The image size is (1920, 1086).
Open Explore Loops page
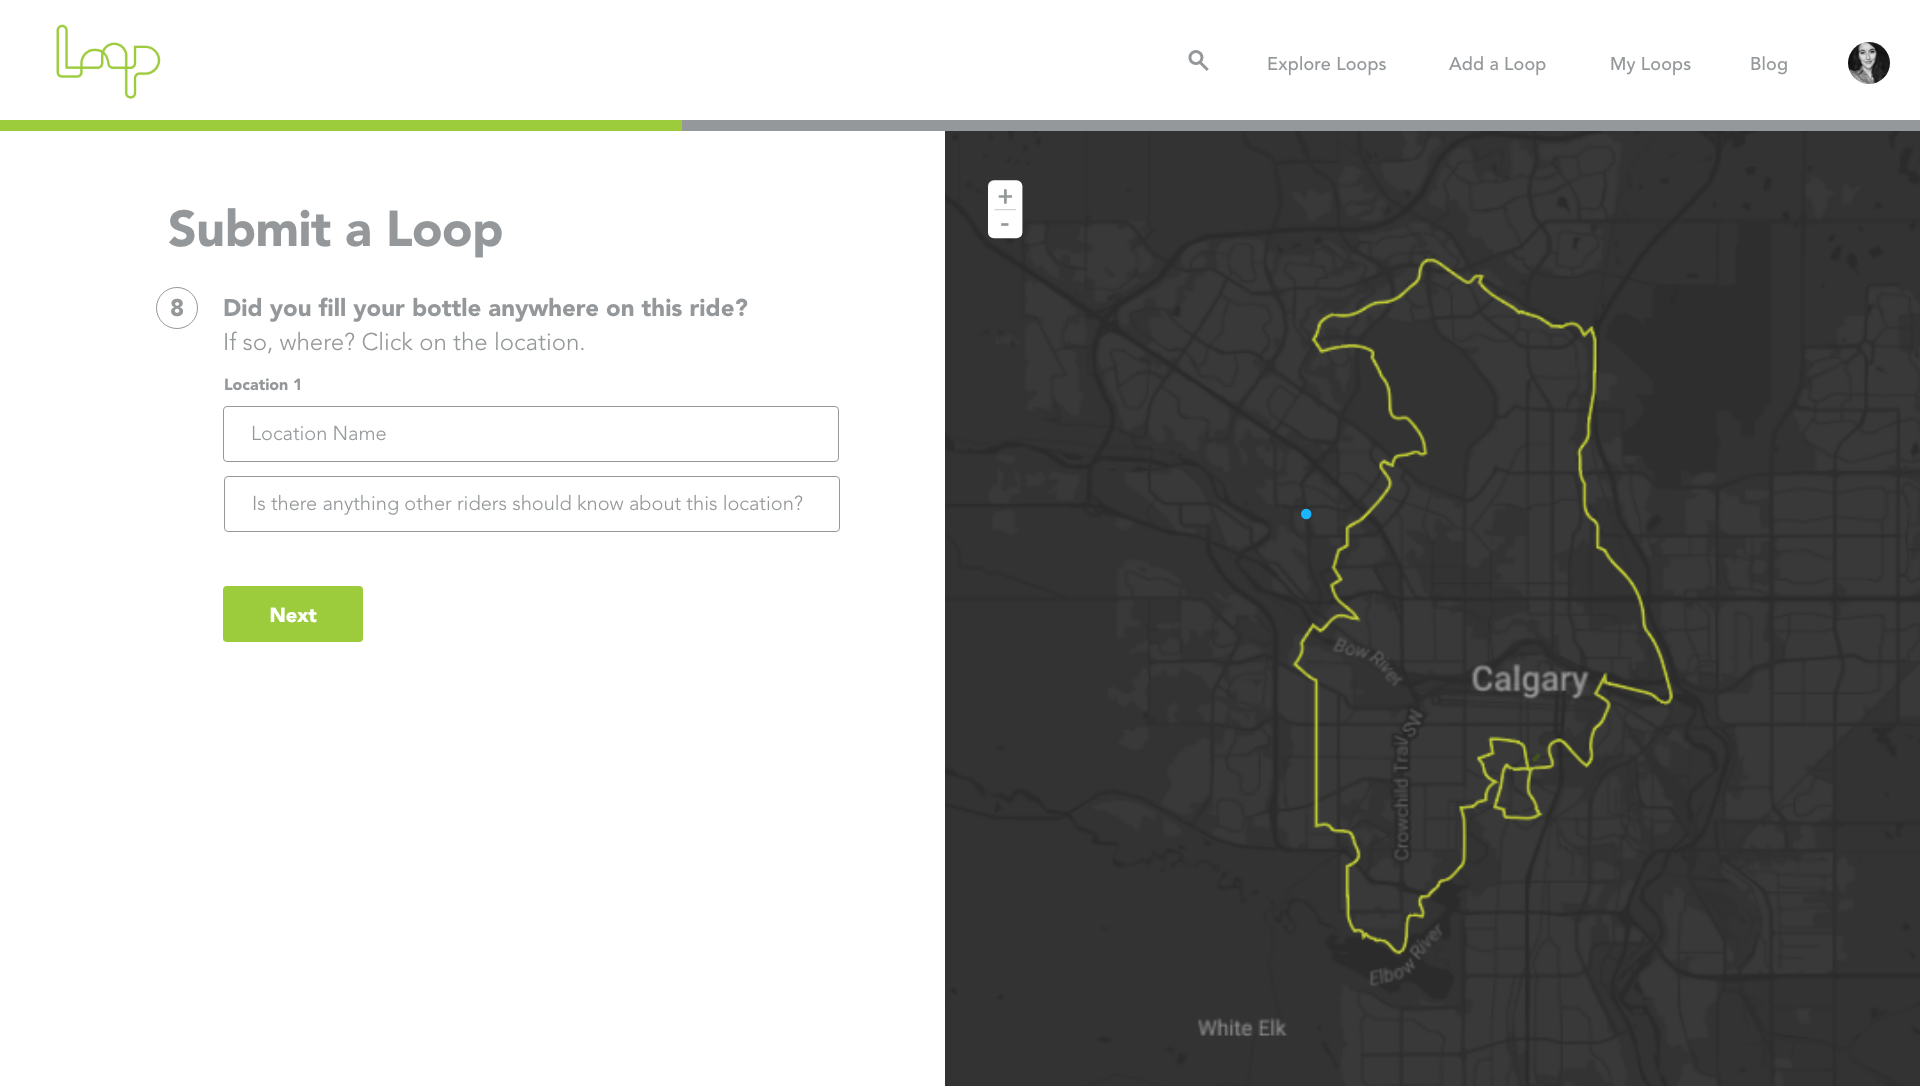pos(1326,64)
